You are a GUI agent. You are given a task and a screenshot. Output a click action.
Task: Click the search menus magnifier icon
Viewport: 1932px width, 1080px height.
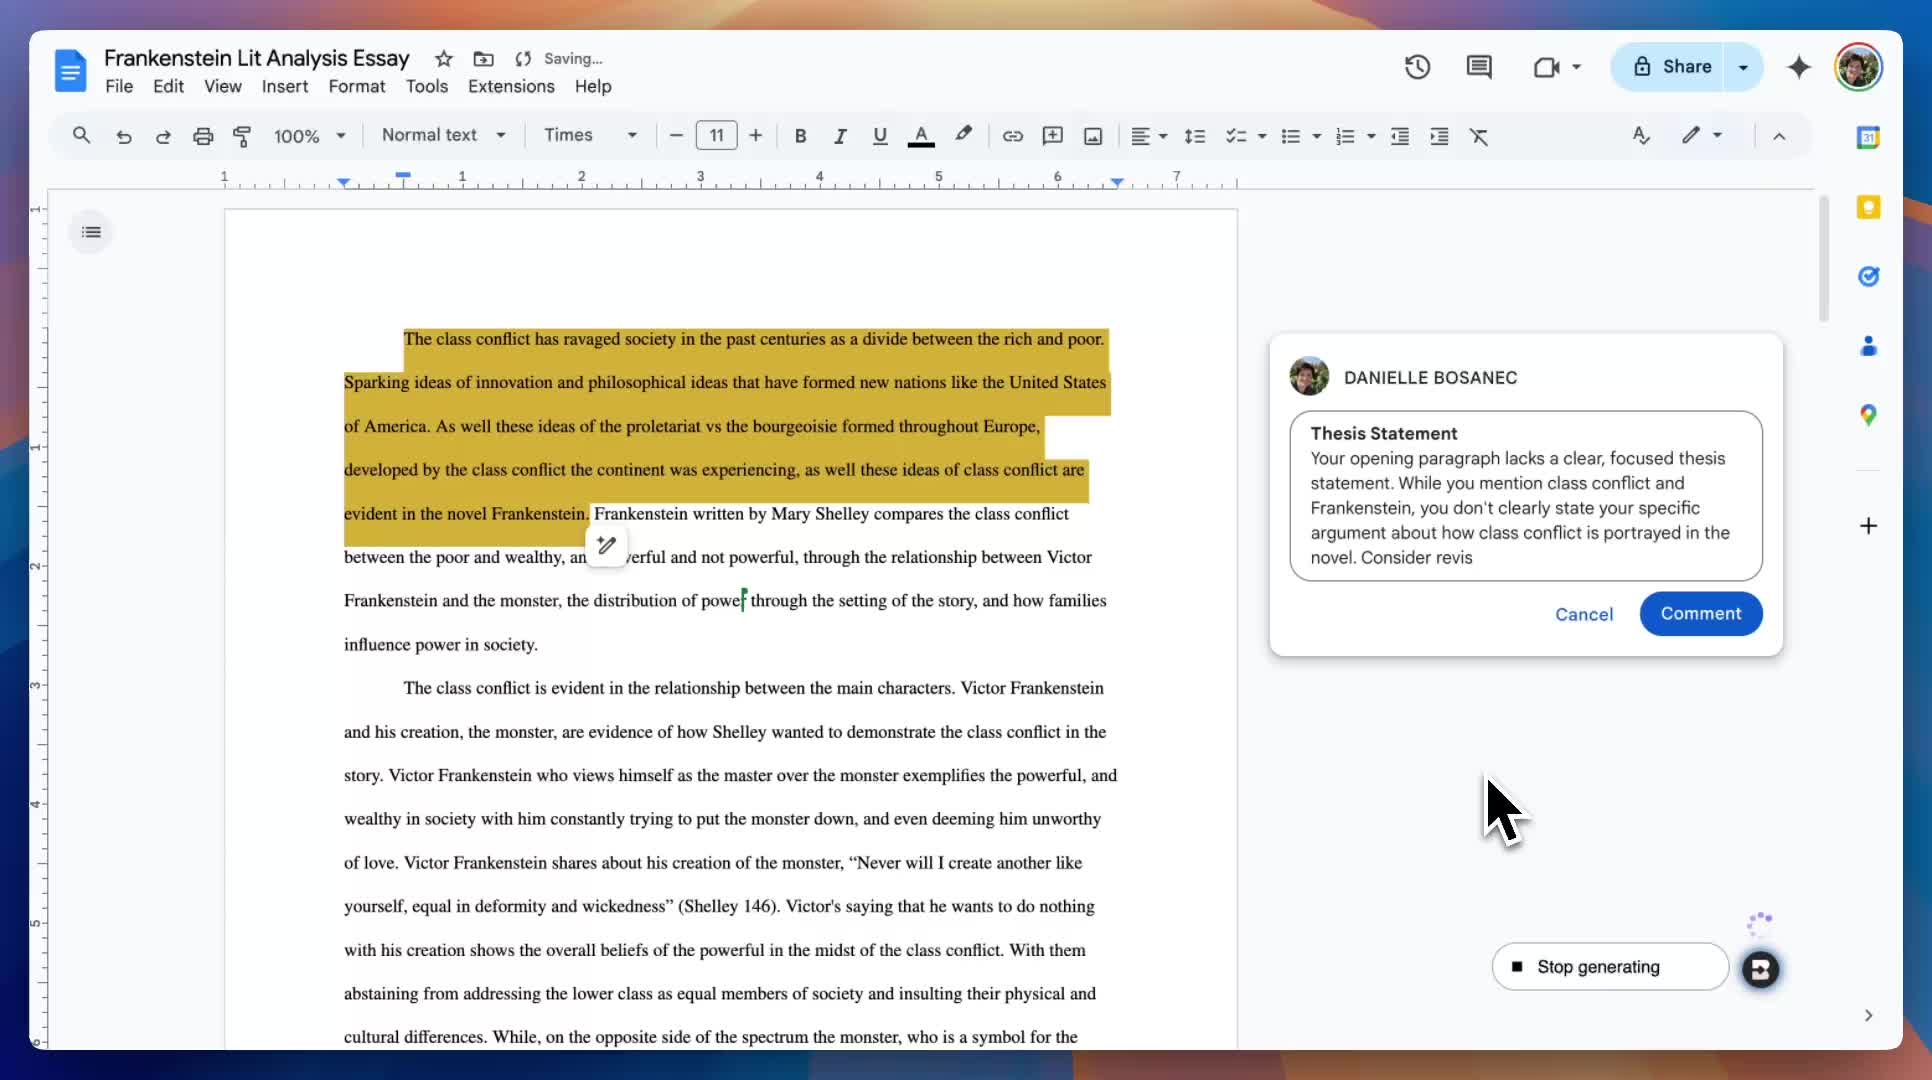[82, 135]
